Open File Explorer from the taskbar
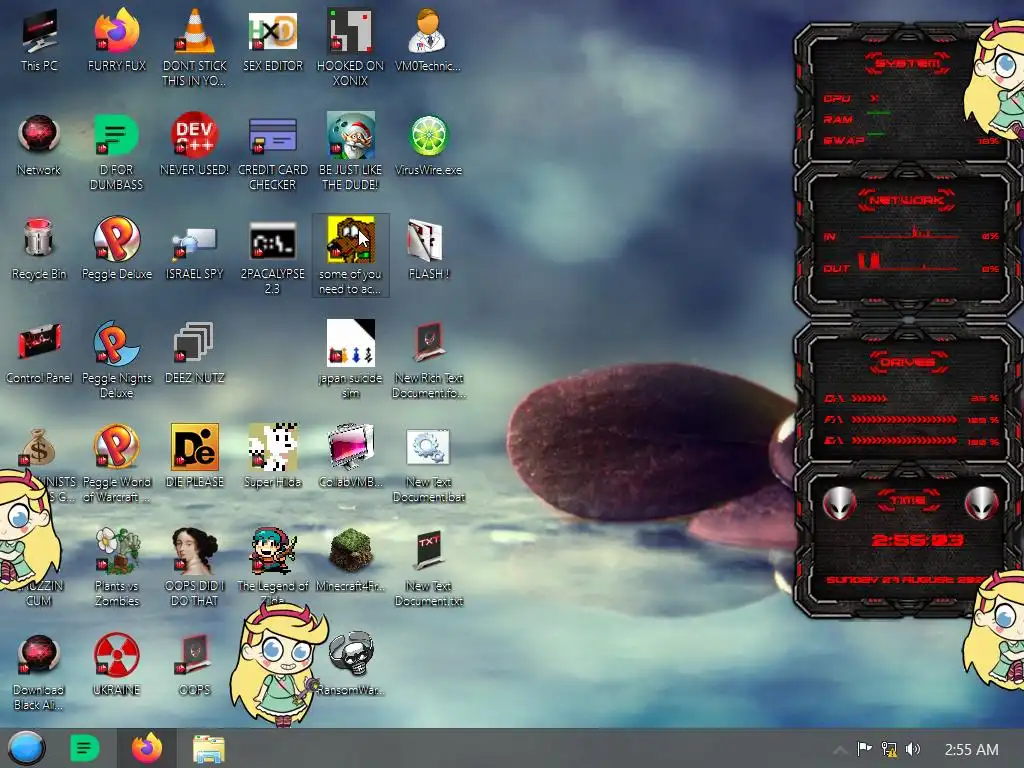Image resolution: width=1024 pixels, height=768 pixels. pyautogui.click(x=209, y=749)
